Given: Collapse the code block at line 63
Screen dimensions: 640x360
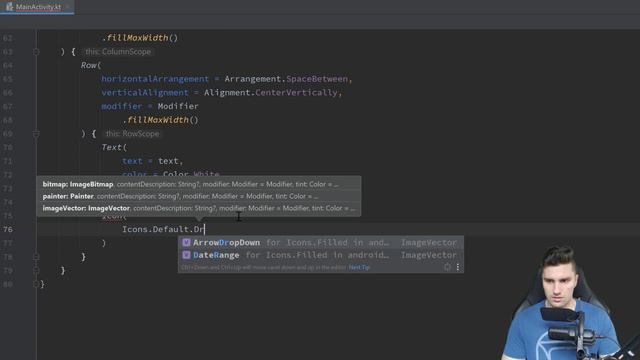Looking at the screenshot, I should 36,52.
